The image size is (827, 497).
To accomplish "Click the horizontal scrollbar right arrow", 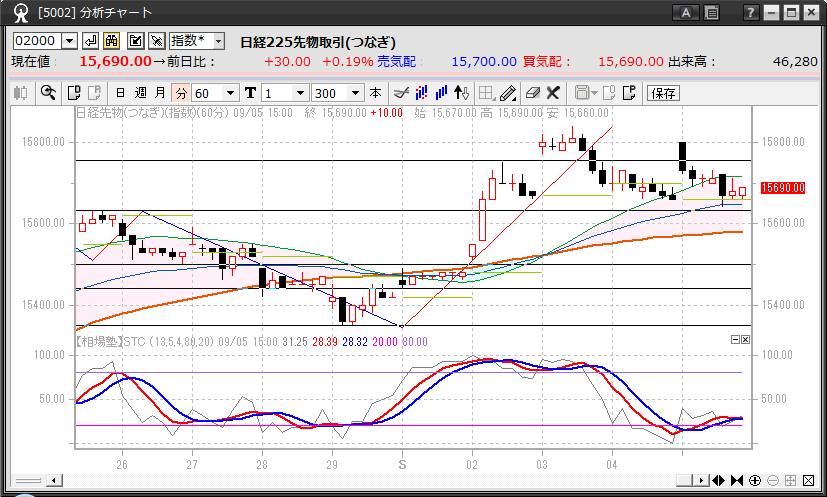I will [703, 480].
